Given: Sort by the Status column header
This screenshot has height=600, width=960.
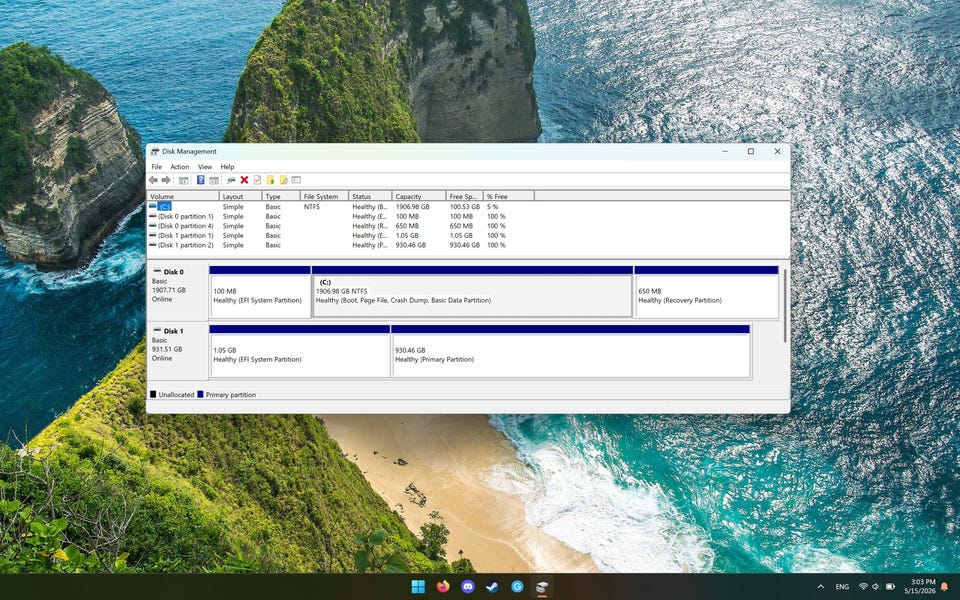Looking at the screenshot, I should coord(370,197).
